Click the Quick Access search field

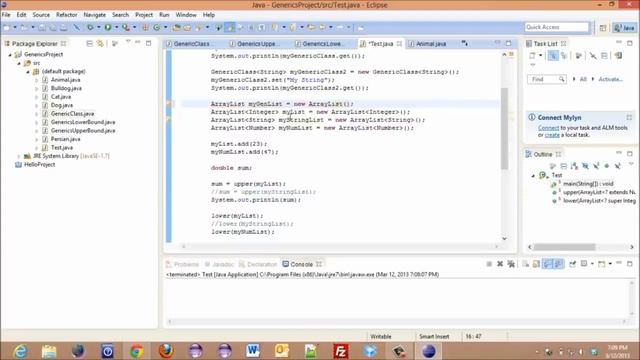[x=557, y=27]
